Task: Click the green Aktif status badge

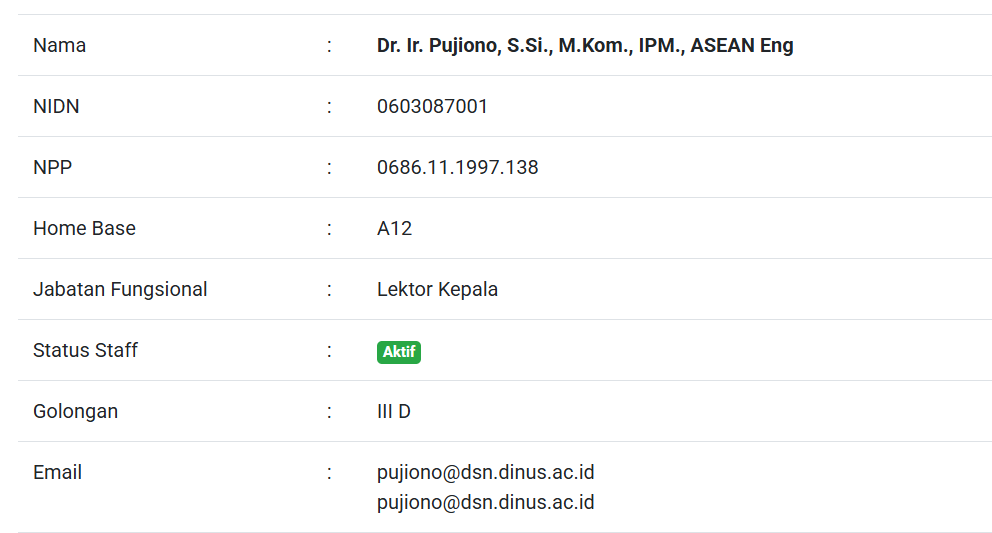Action: click(x=398, y=352)
